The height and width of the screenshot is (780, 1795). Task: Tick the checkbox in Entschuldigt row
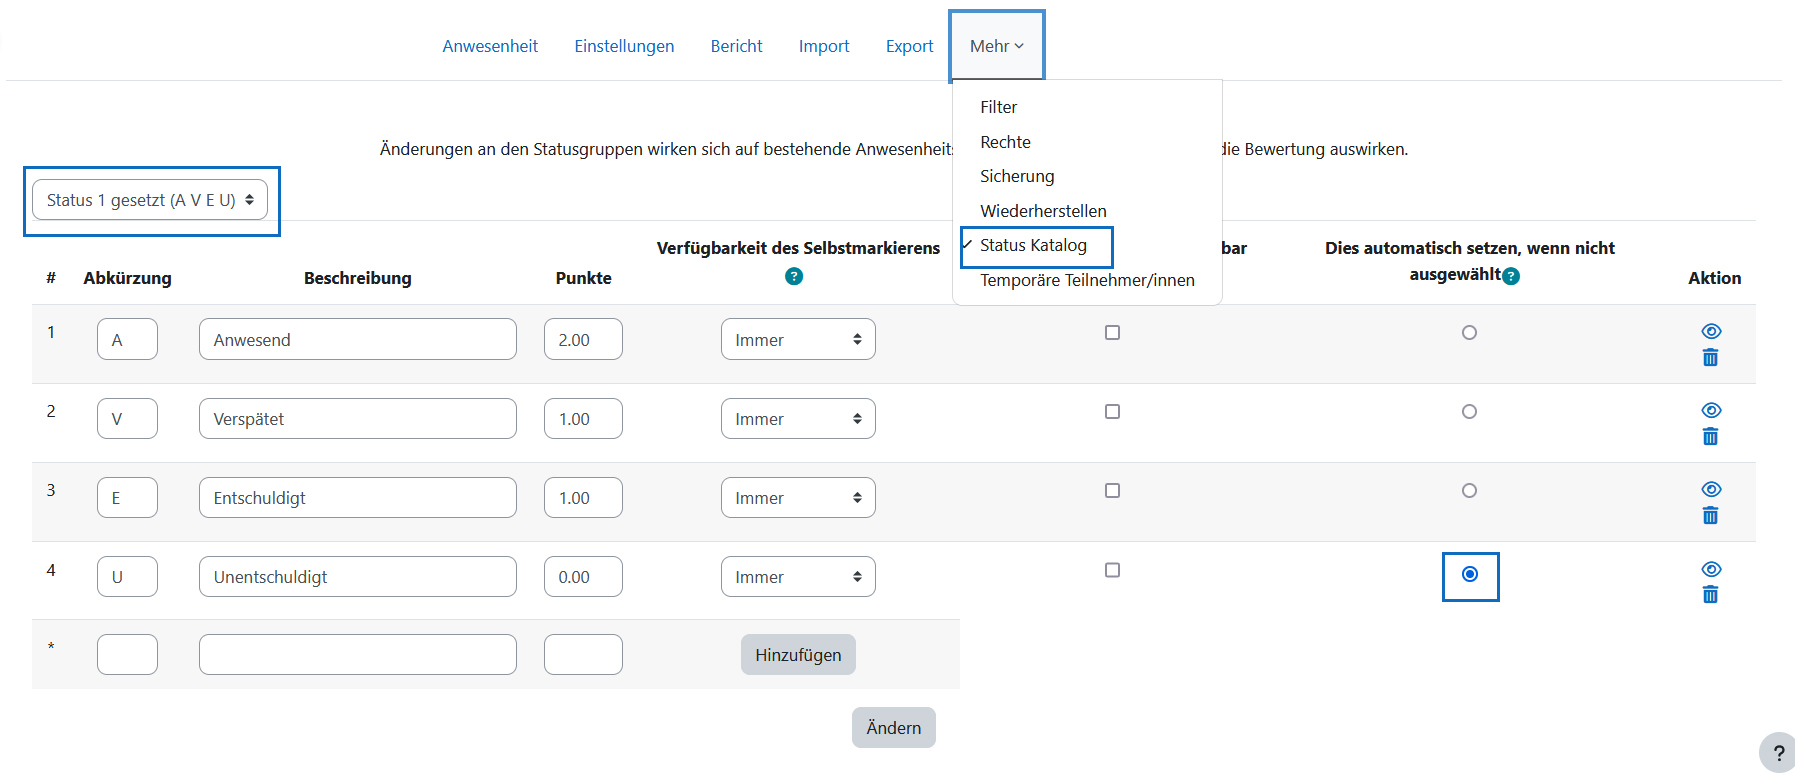[1112, 490]
